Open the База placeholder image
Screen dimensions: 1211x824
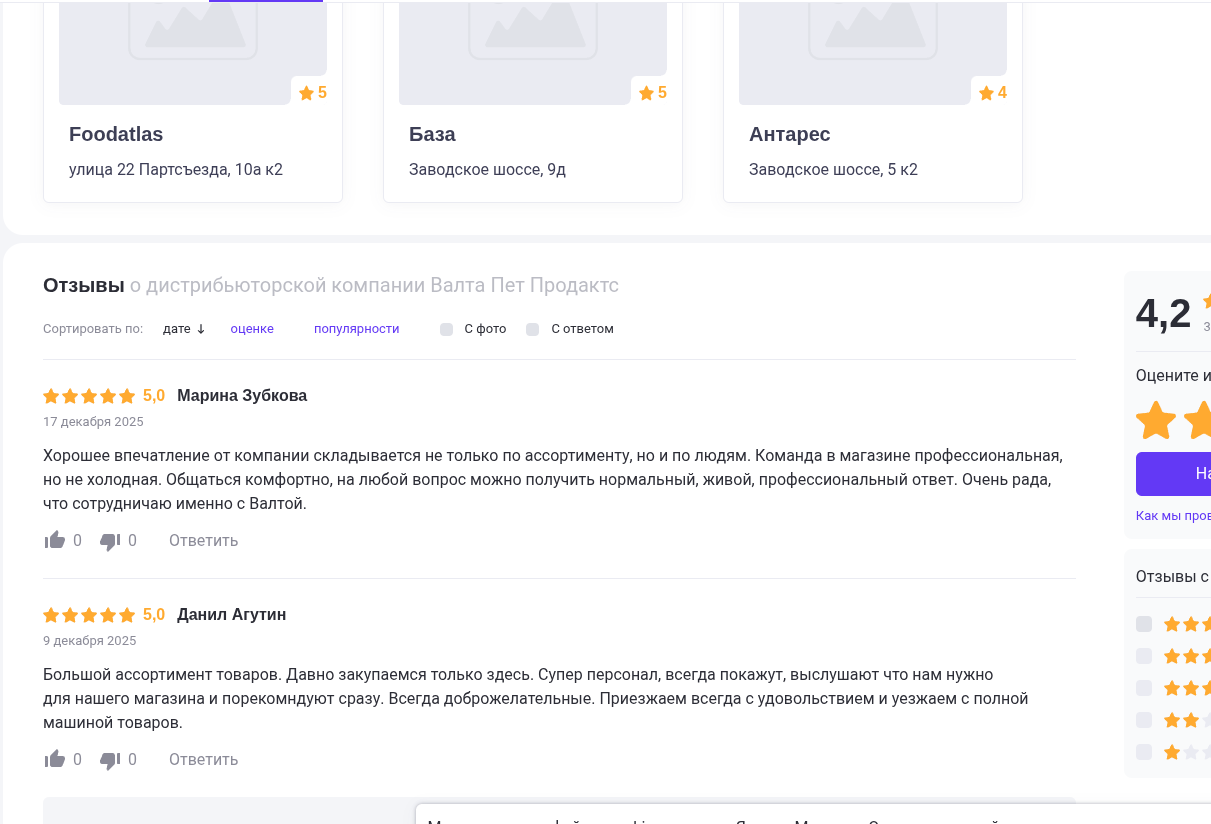[x=533, y=52]
